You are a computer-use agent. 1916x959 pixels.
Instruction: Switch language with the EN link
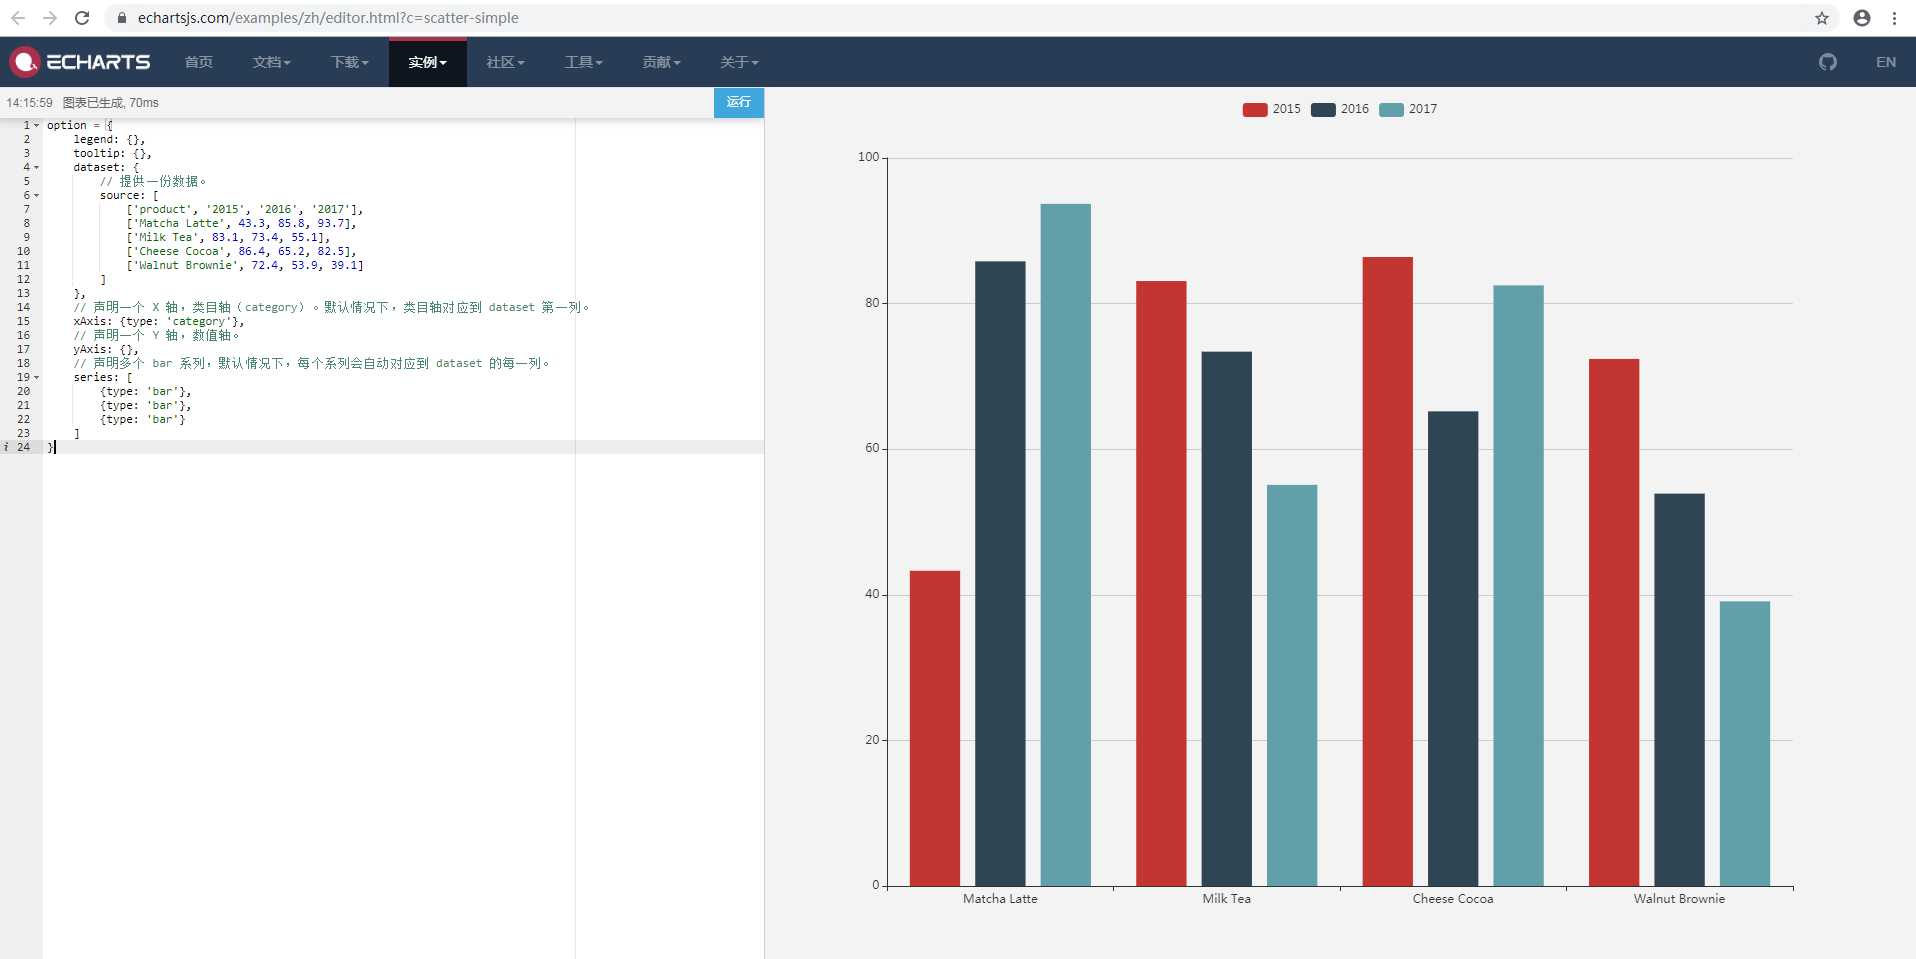[x=1886, y=62]
